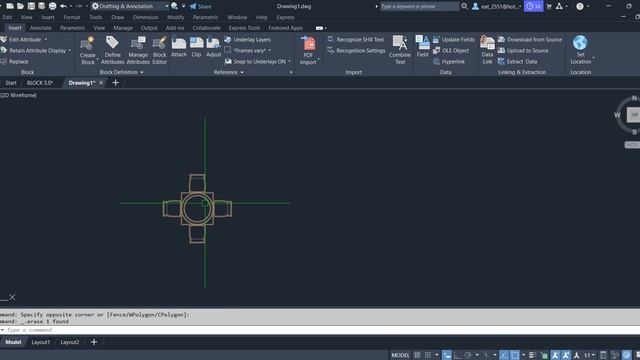Open the Snap to Underlays ON dropdown
This screenshot has height=360, width=640.
tap(289, 62)
